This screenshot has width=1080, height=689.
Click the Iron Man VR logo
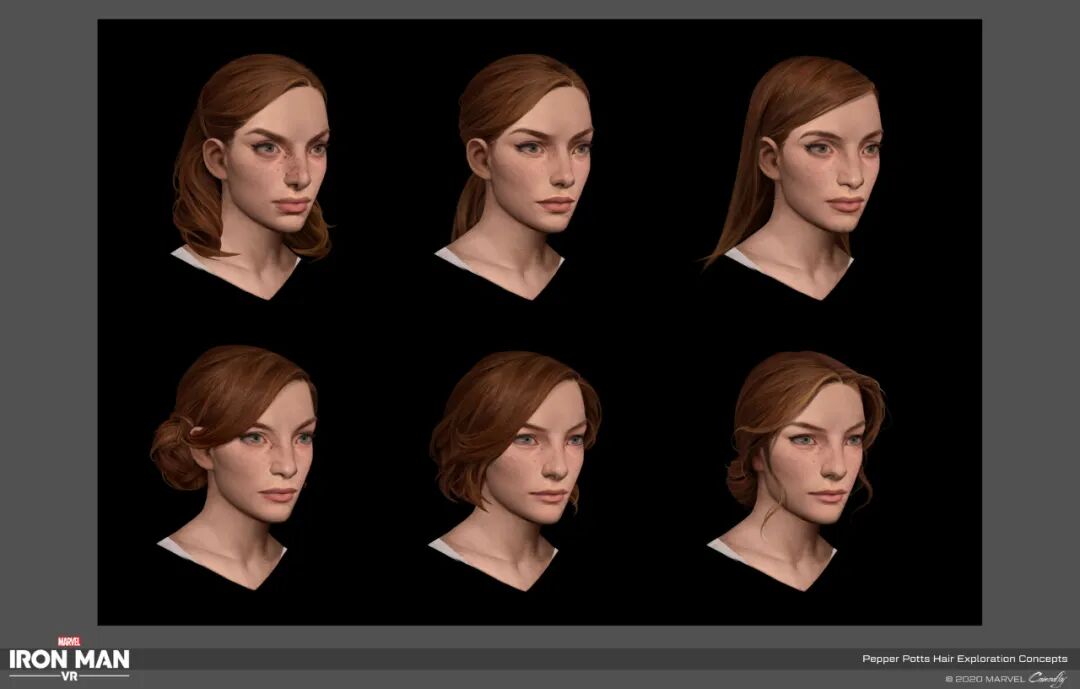tap(69, 659)
